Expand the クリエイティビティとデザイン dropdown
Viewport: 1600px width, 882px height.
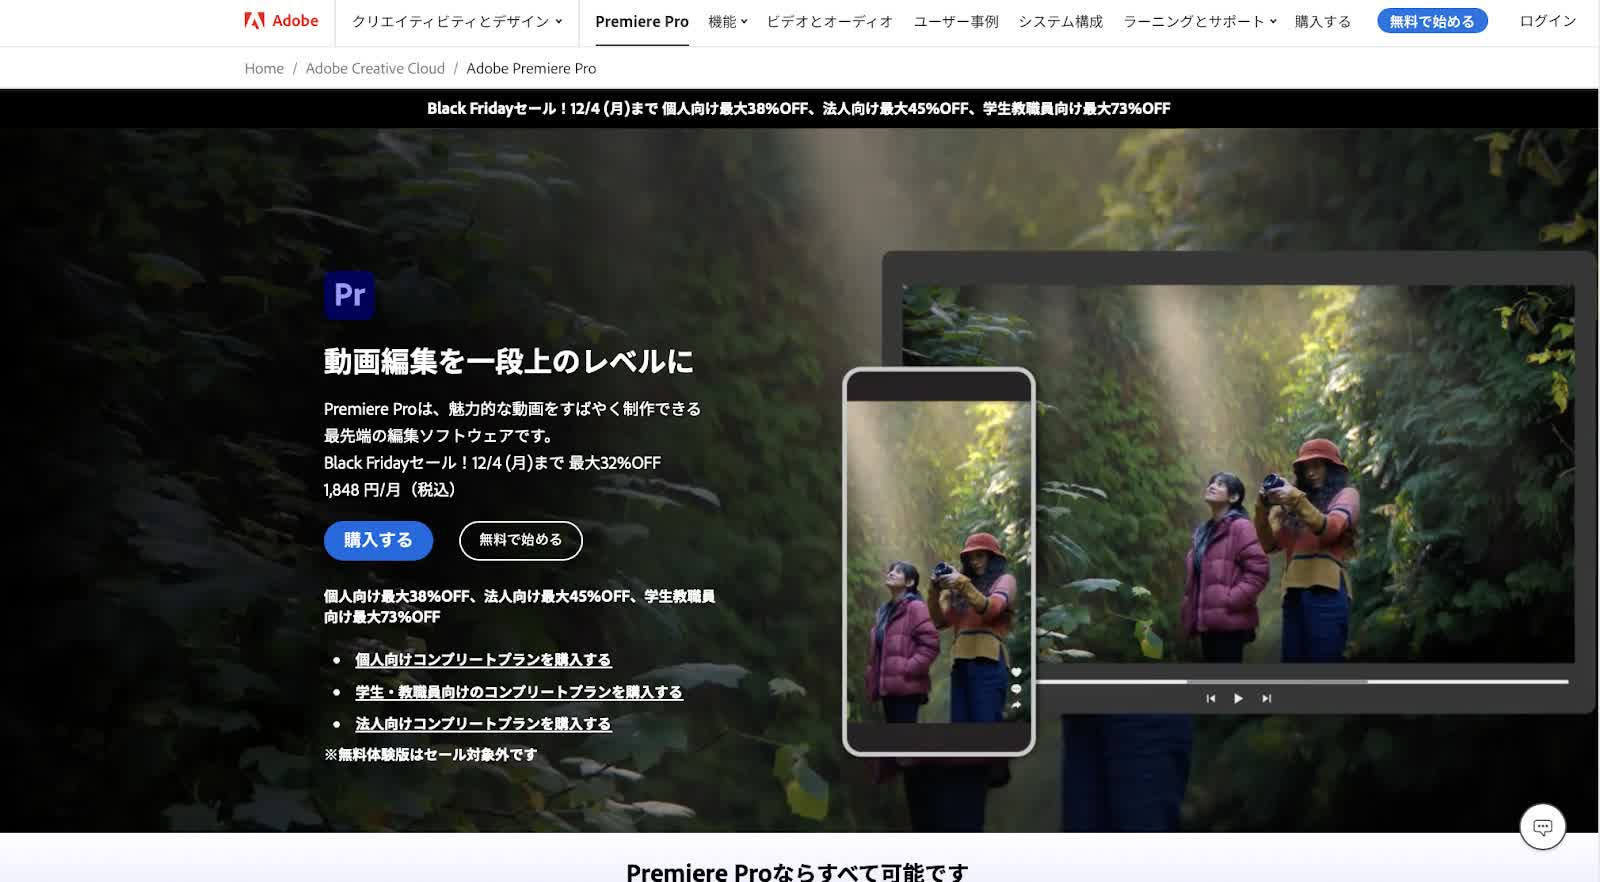(457, 21)
